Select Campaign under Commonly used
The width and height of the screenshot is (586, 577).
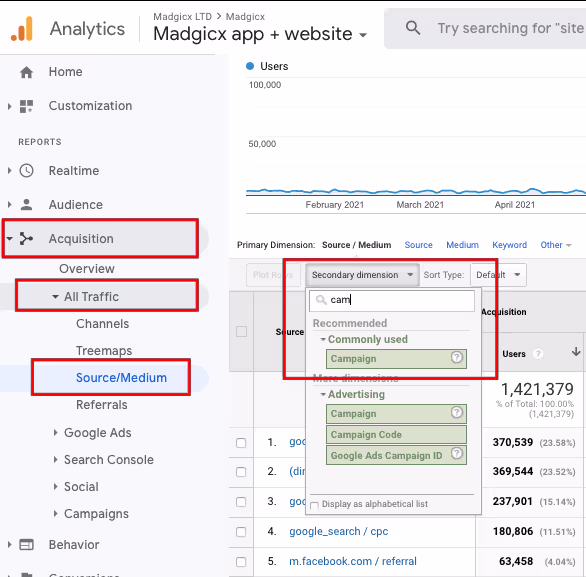coord(396,359)
